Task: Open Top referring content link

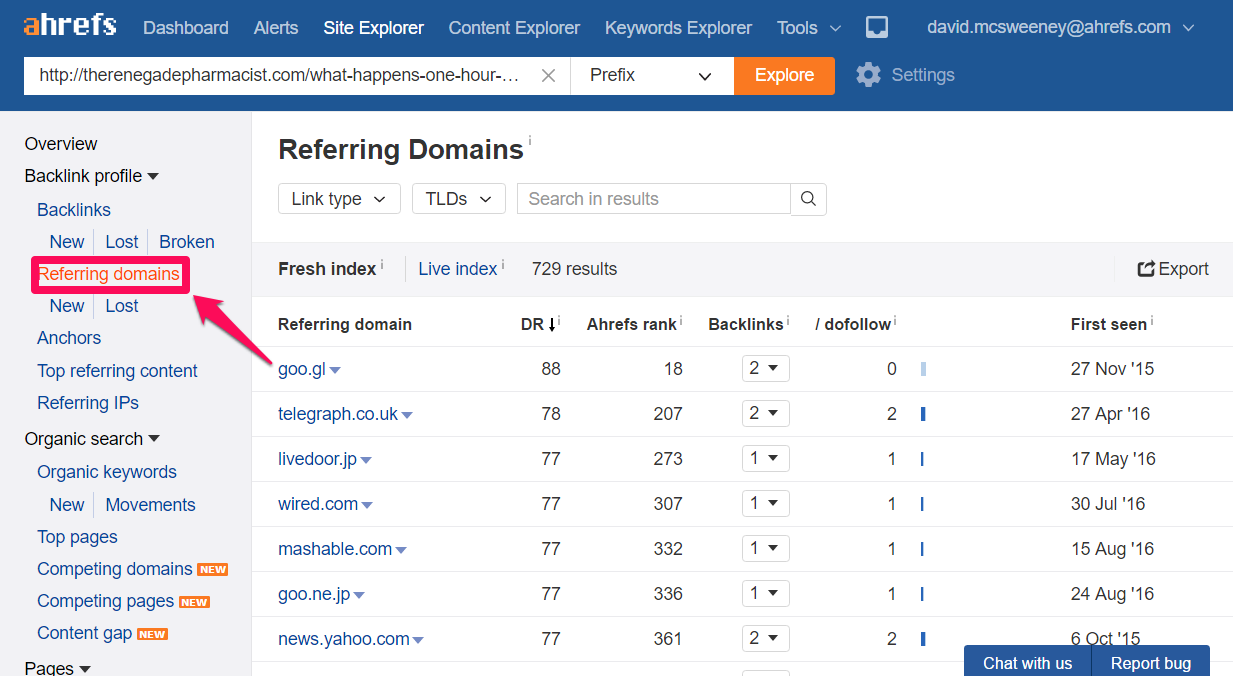Action: [x=117, y=371]
